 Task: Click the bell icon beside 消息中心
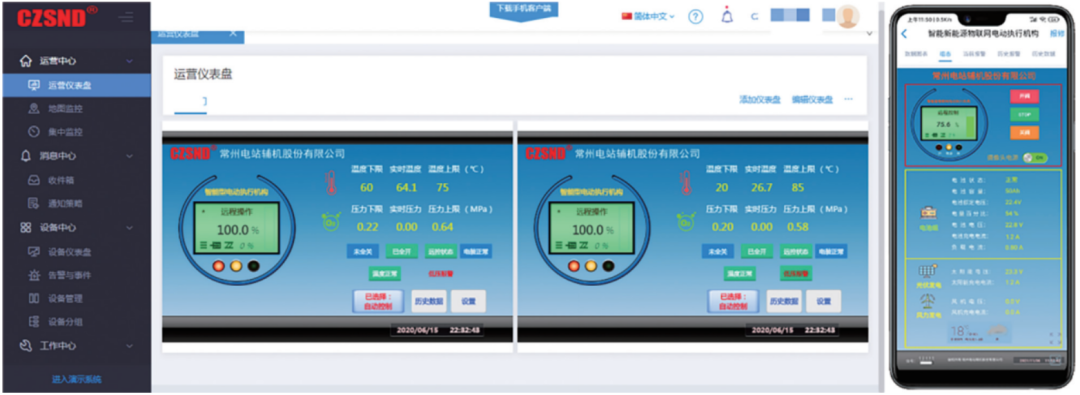[26, 156]
